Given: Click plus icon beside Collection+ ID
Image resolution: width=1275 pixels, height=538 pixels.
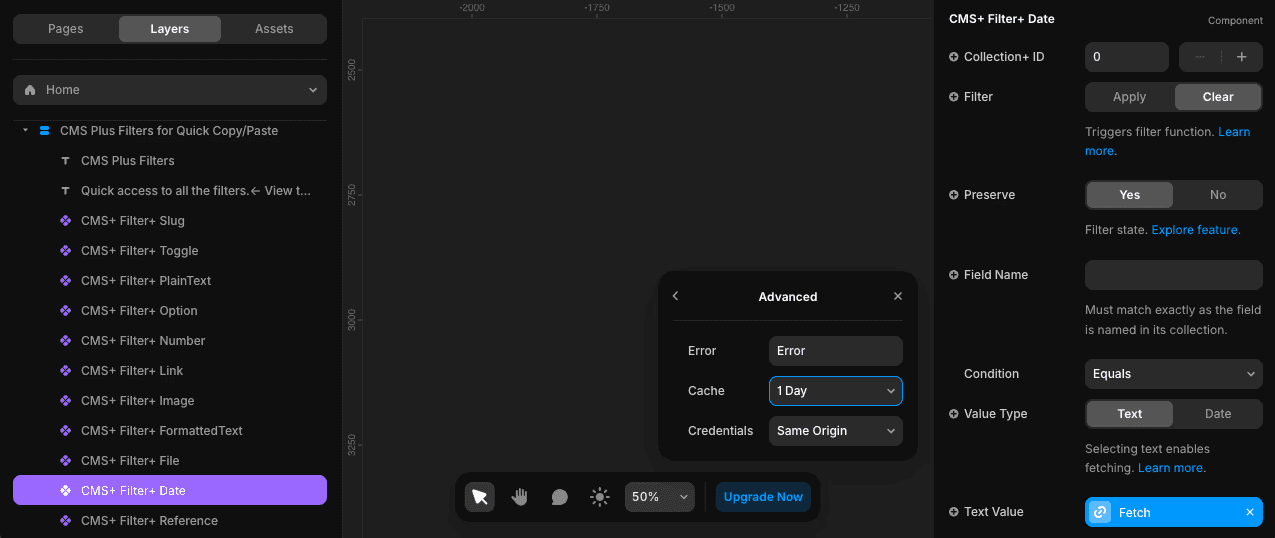Looking at the screenshot, I should pos(954,57).
